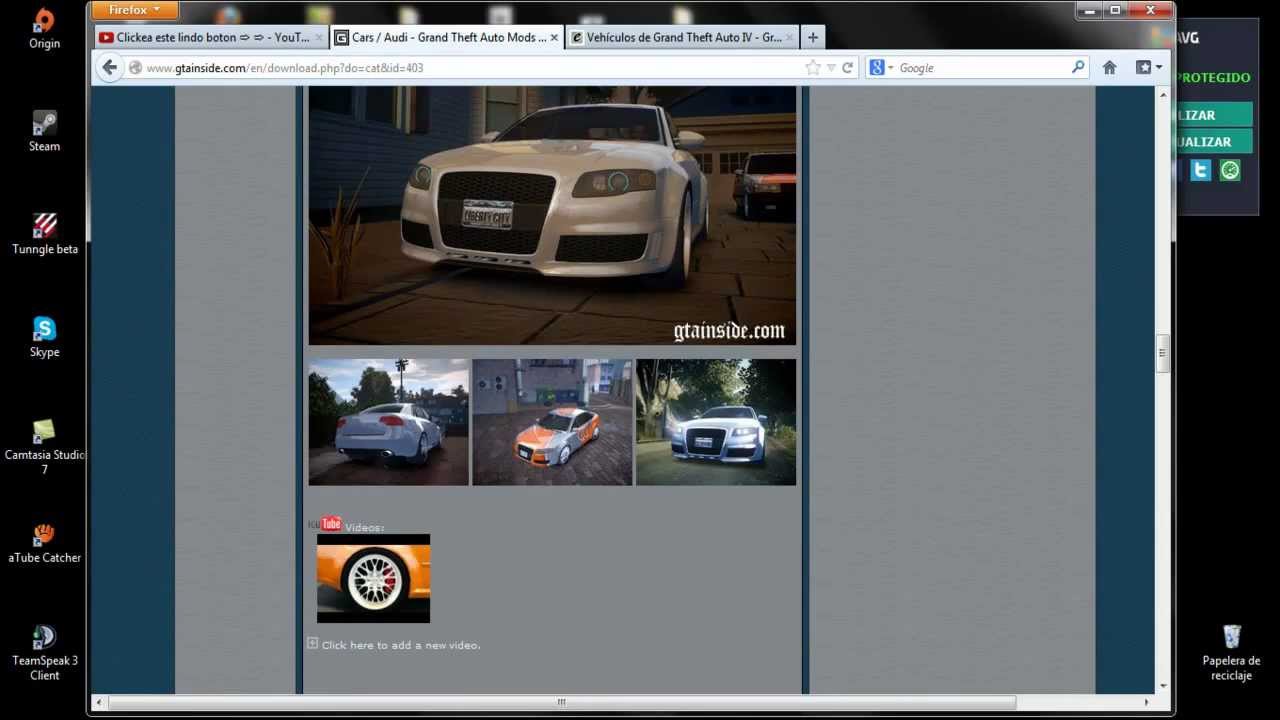This screenshot has width=1280, height=720.
Task: Open the Firefox menu button
Action: click(x=135, y=10)
